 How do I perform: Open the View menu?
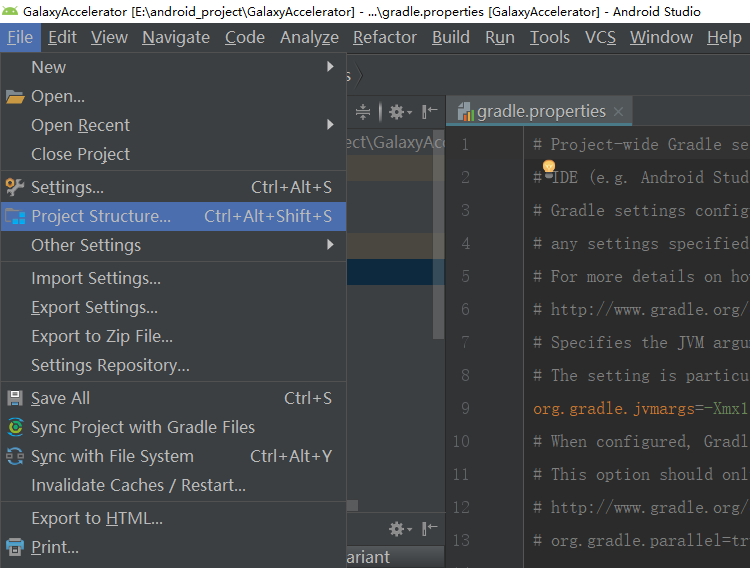pyautogui.click(x=110, y=37)
